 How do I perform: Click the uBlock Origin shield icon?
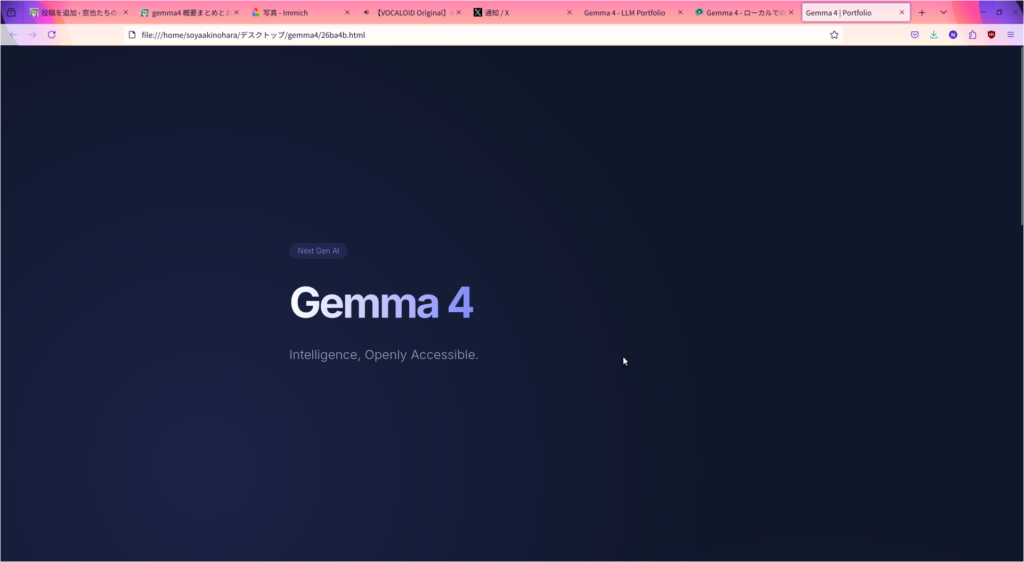pos(991,34)
